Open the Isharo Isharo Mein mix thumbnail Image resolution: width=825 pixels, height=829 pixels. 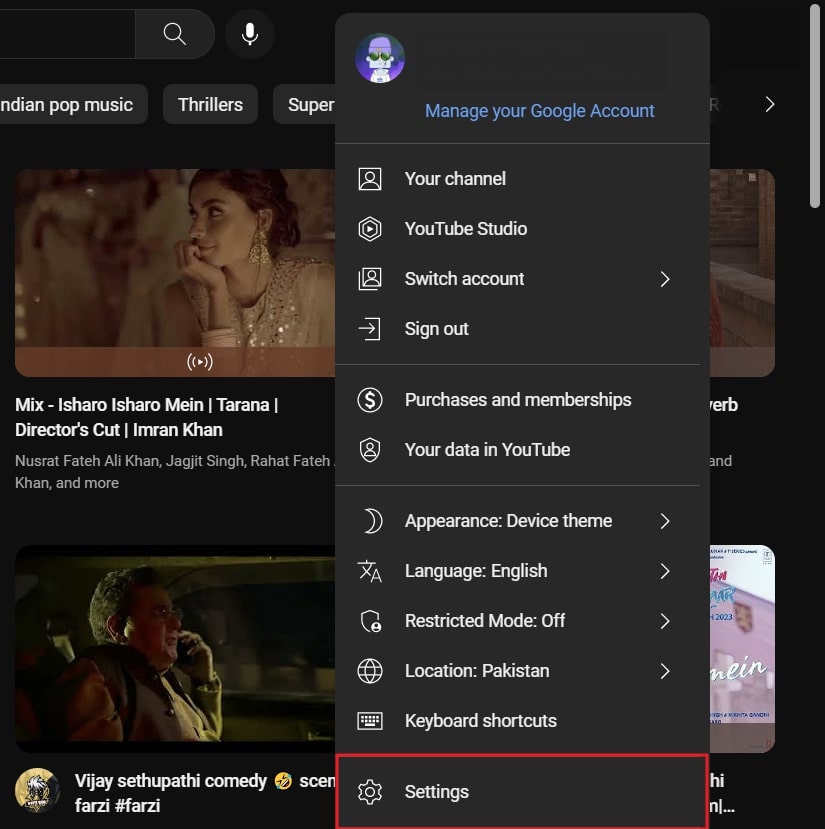pyautogui.click(x=175, y=273)
